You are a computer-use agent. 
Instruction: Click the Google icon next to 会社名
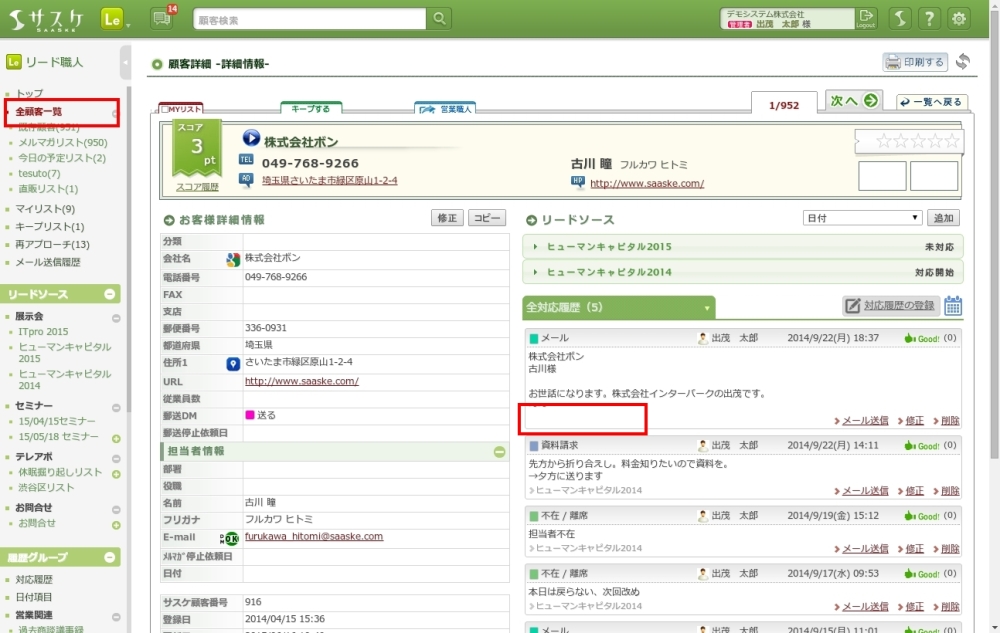233,259
